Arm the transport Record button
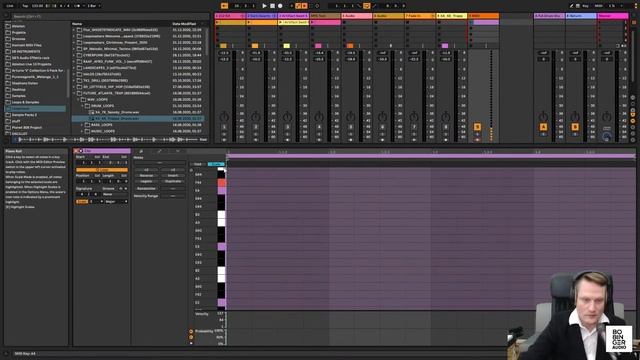The width and height of the screenshot is (640, 360). click(280, 6)
